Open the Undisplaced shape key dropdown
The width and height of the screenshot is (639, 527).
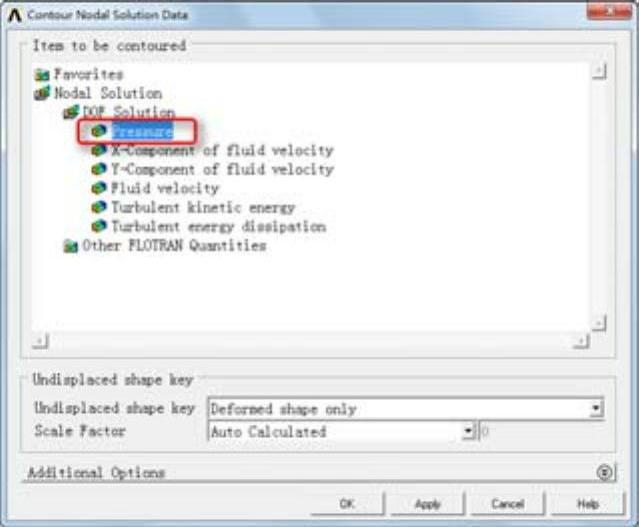point(596,408)
